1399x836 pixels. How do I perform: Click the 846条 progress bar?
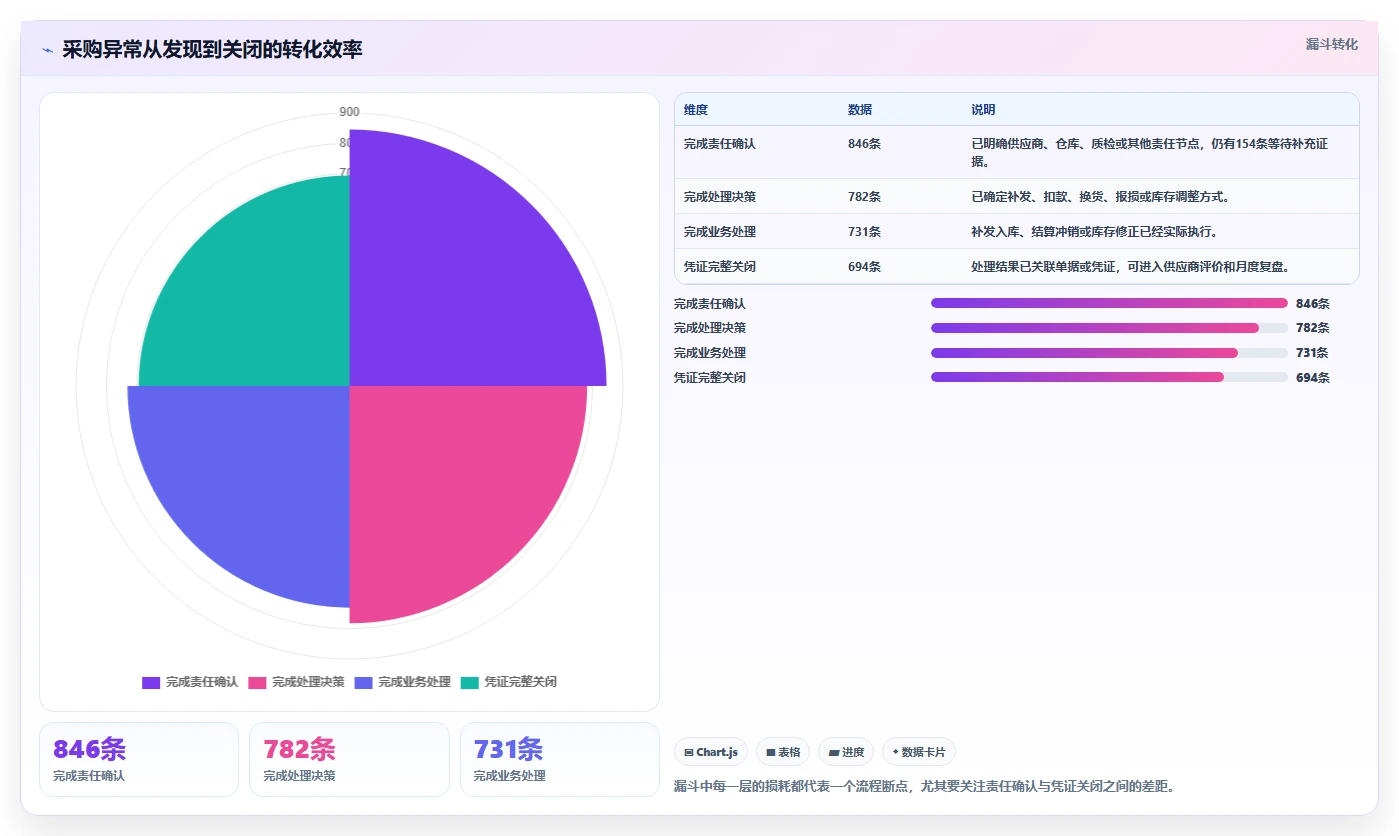tap(1109, 303)
